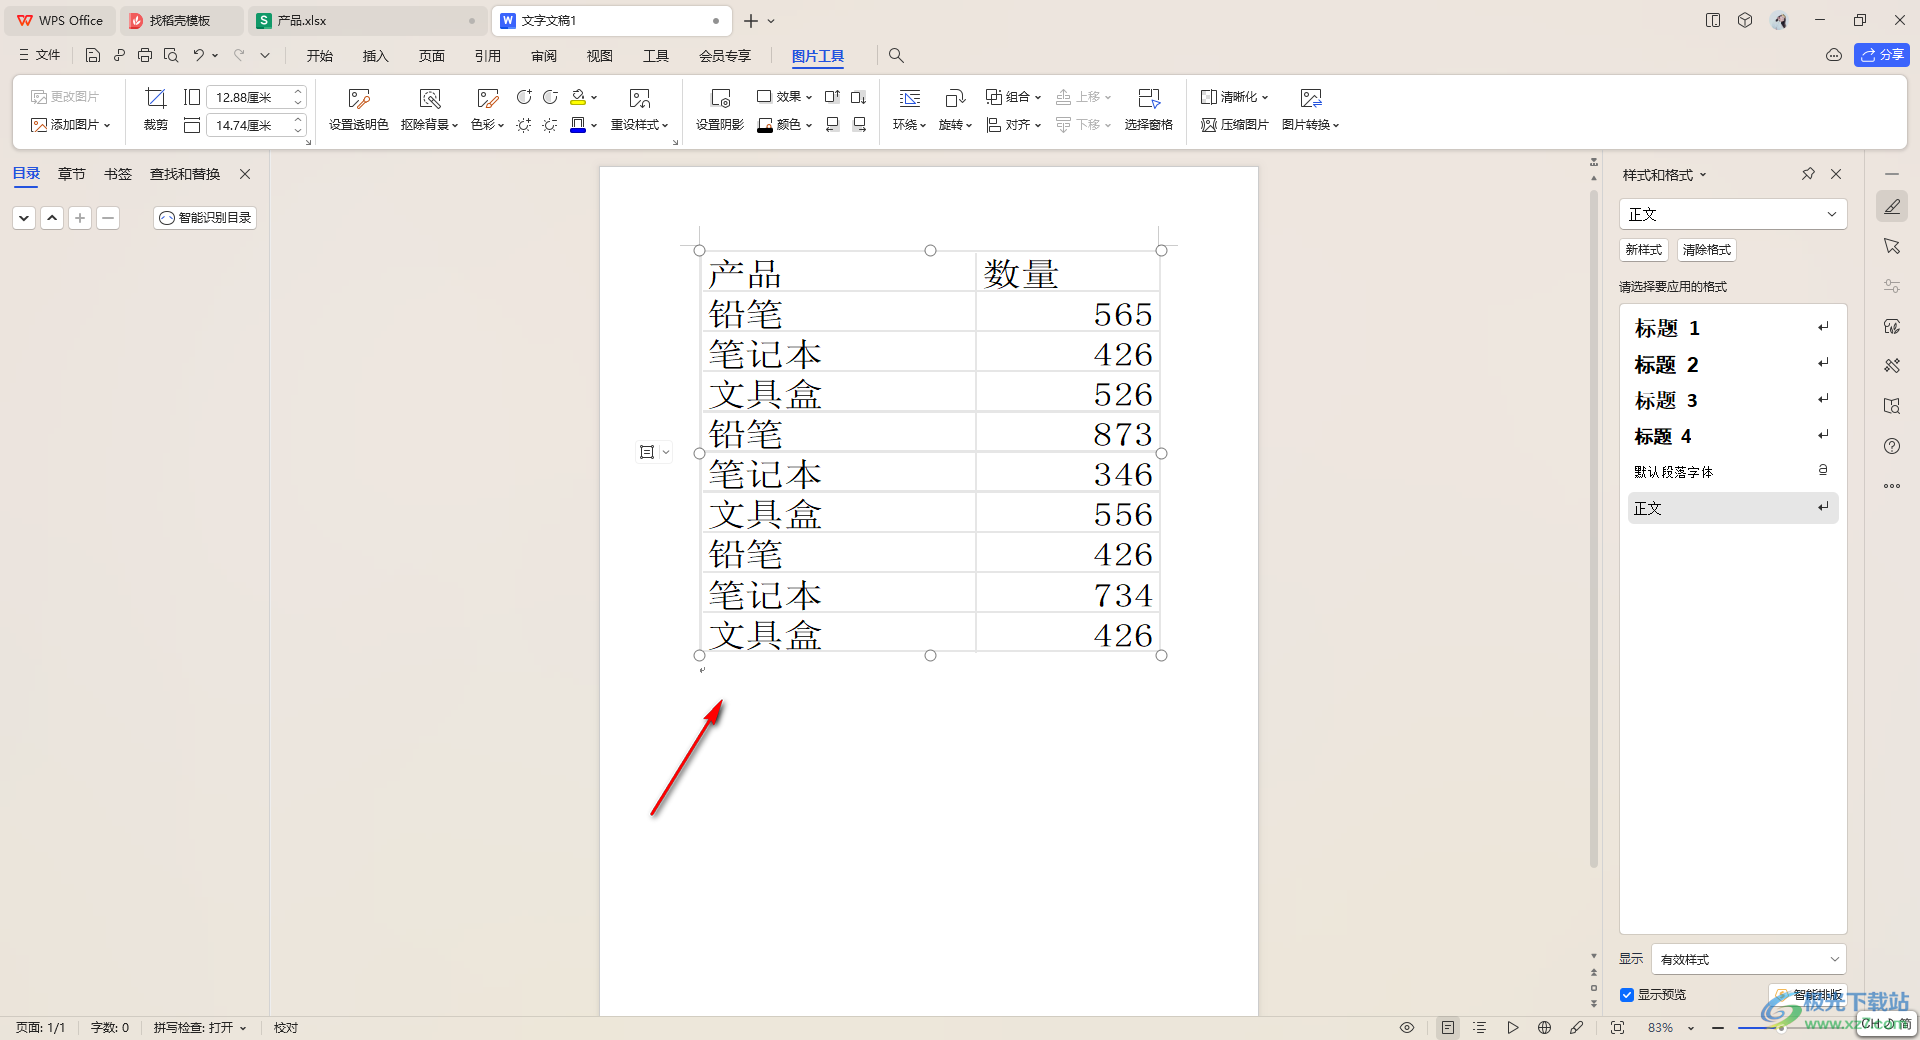Image resolution: width=1920 pixels, height=1040 pixels.
Task: Toggle the Show Preview (显示预览) checkbox
Action: coord(1627,995)
